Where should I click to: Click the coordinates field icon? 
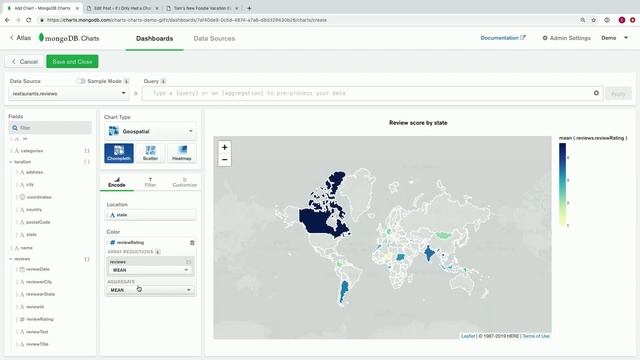[x=22, y=197]
